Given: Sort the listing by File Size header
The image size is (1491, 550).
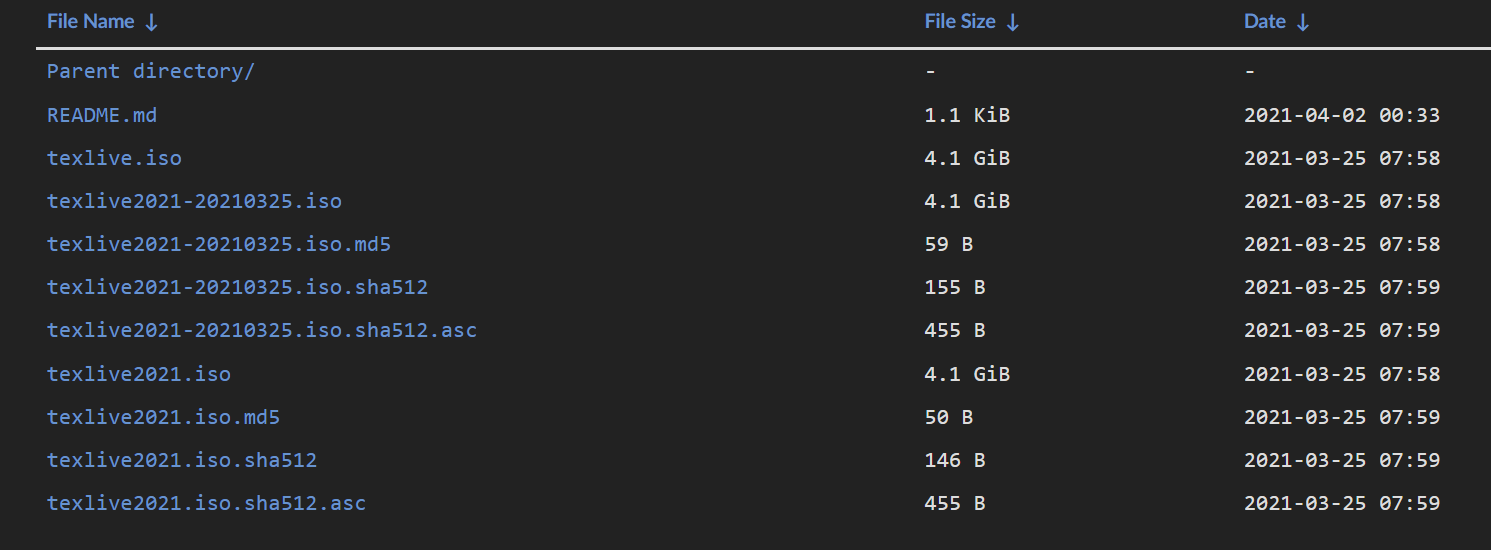Looking at the screenshot, I should [x=960, y=22].
